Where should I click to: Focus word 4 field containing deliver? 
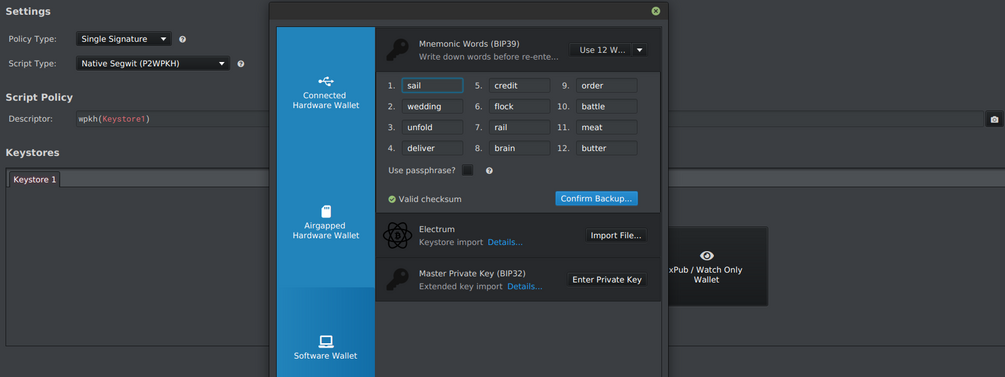(433, 148)
